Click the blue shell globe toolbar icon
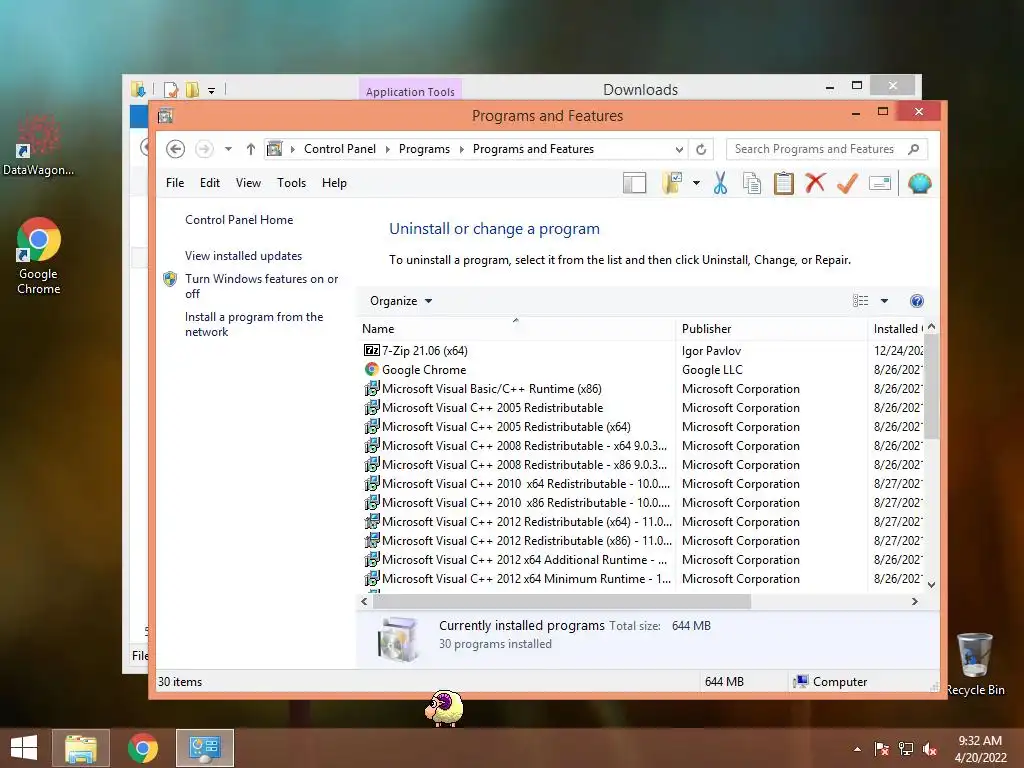Viewport: 1024px width, 768px height. (919, 184)
